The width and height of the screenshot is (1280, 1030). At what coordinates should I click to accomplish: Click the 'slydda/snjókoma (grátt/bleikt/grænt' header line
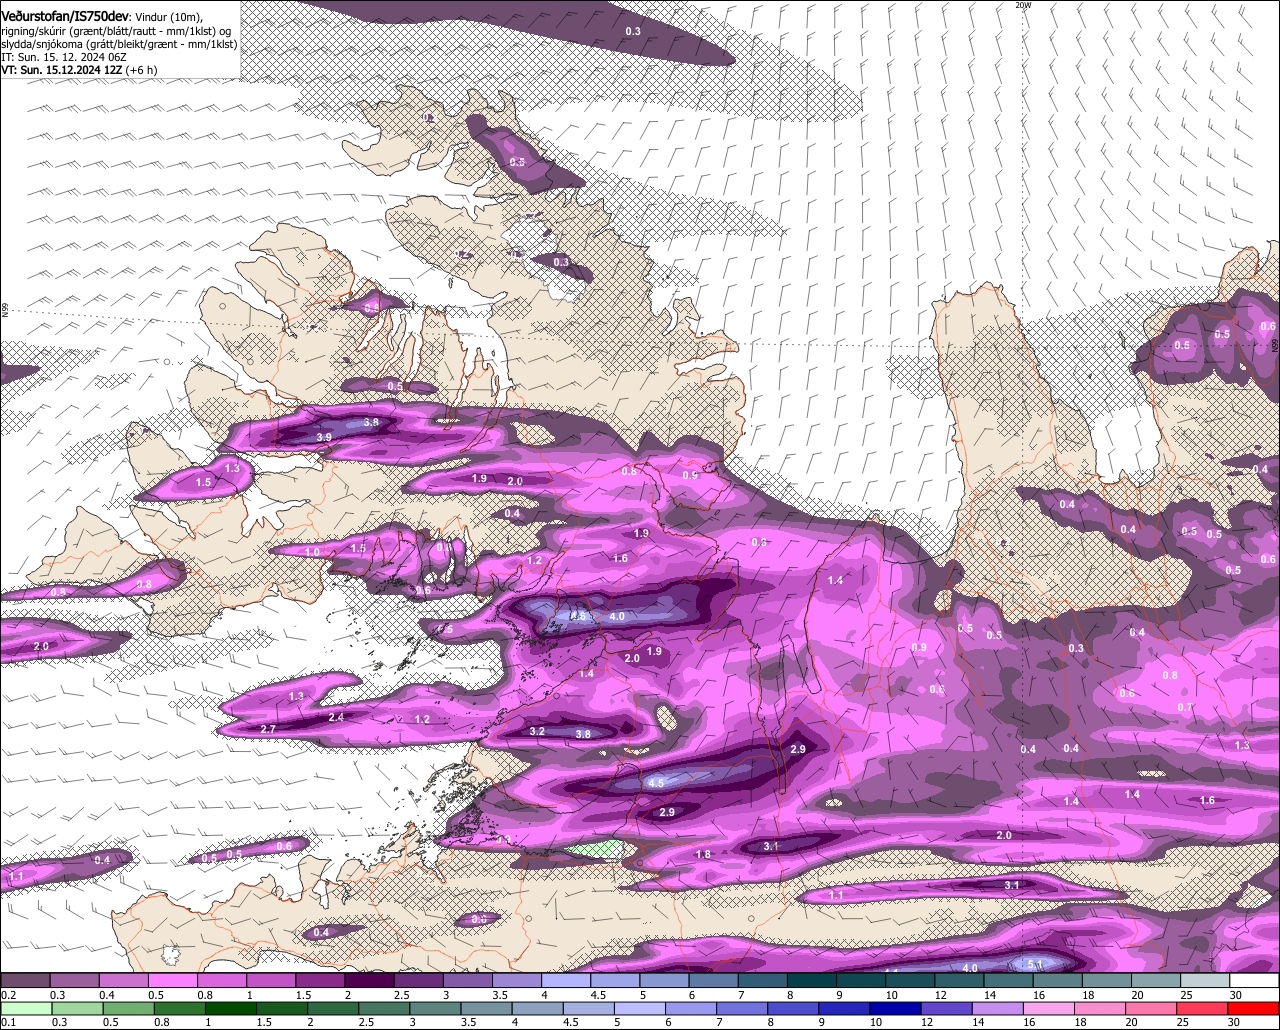[x=119, y=44]
